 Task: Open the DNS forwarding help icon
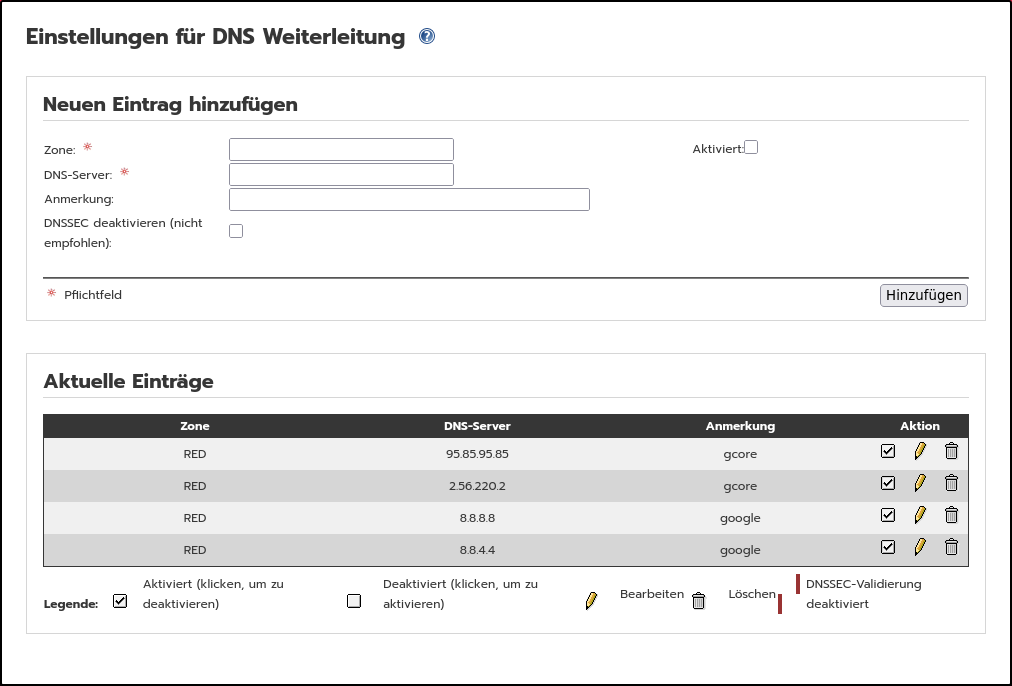[427, 37]
